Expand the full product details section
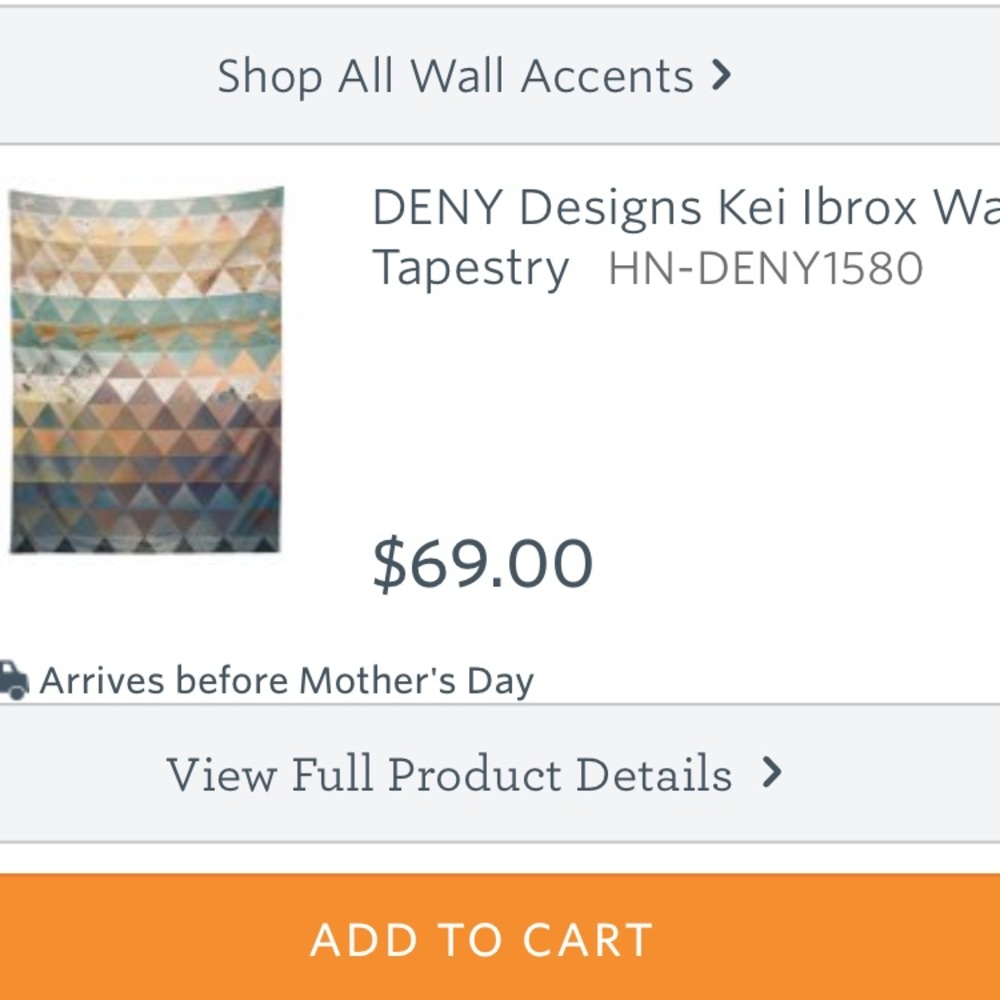The image size is (1000, 1000). click(x=452, y=773)
